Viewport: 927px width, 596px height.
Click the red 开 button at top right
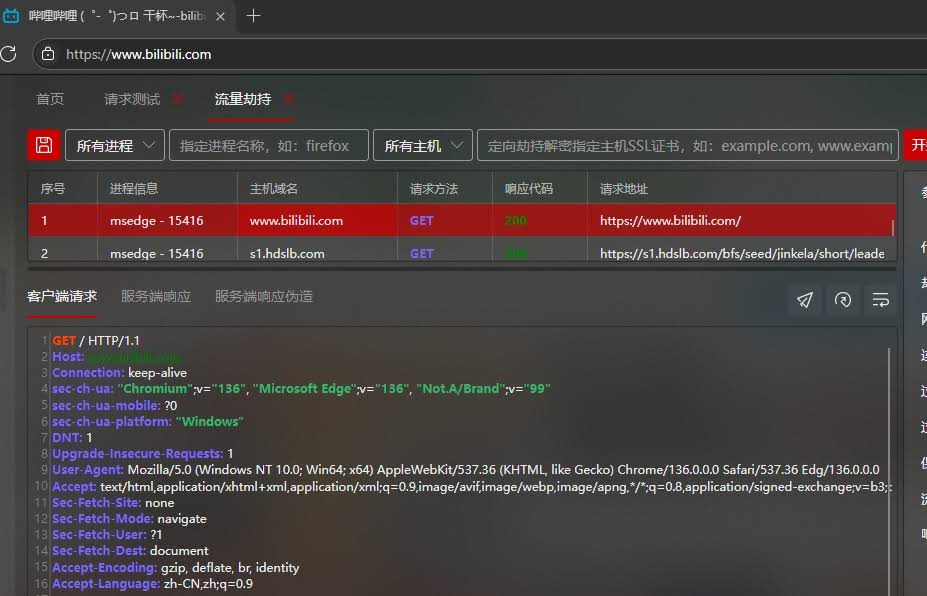(x=917, y=144)
